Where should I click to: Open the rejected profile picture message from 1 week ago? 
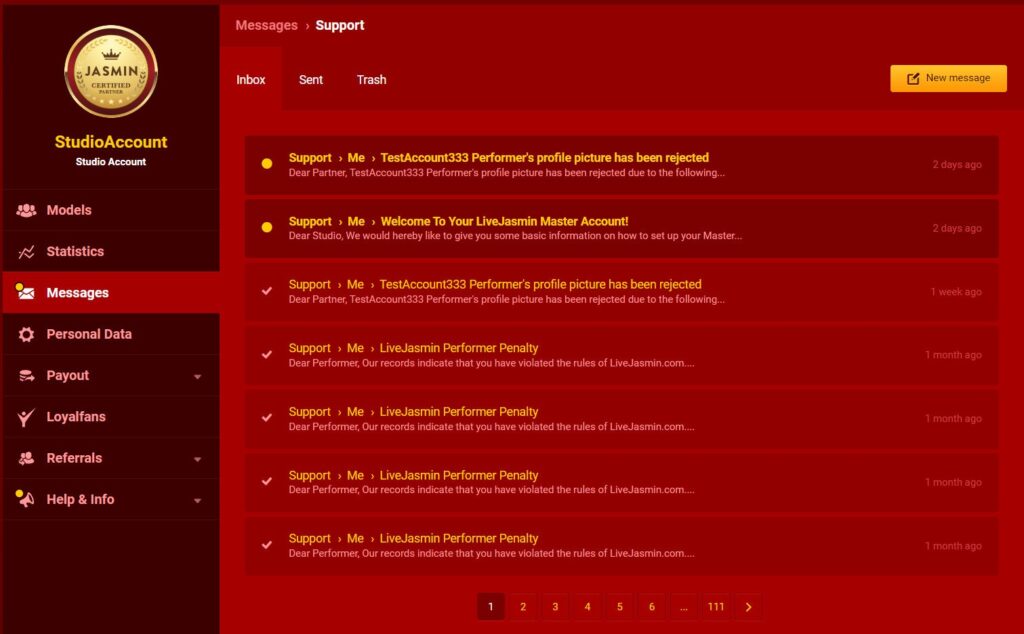(x=622, y=292)
